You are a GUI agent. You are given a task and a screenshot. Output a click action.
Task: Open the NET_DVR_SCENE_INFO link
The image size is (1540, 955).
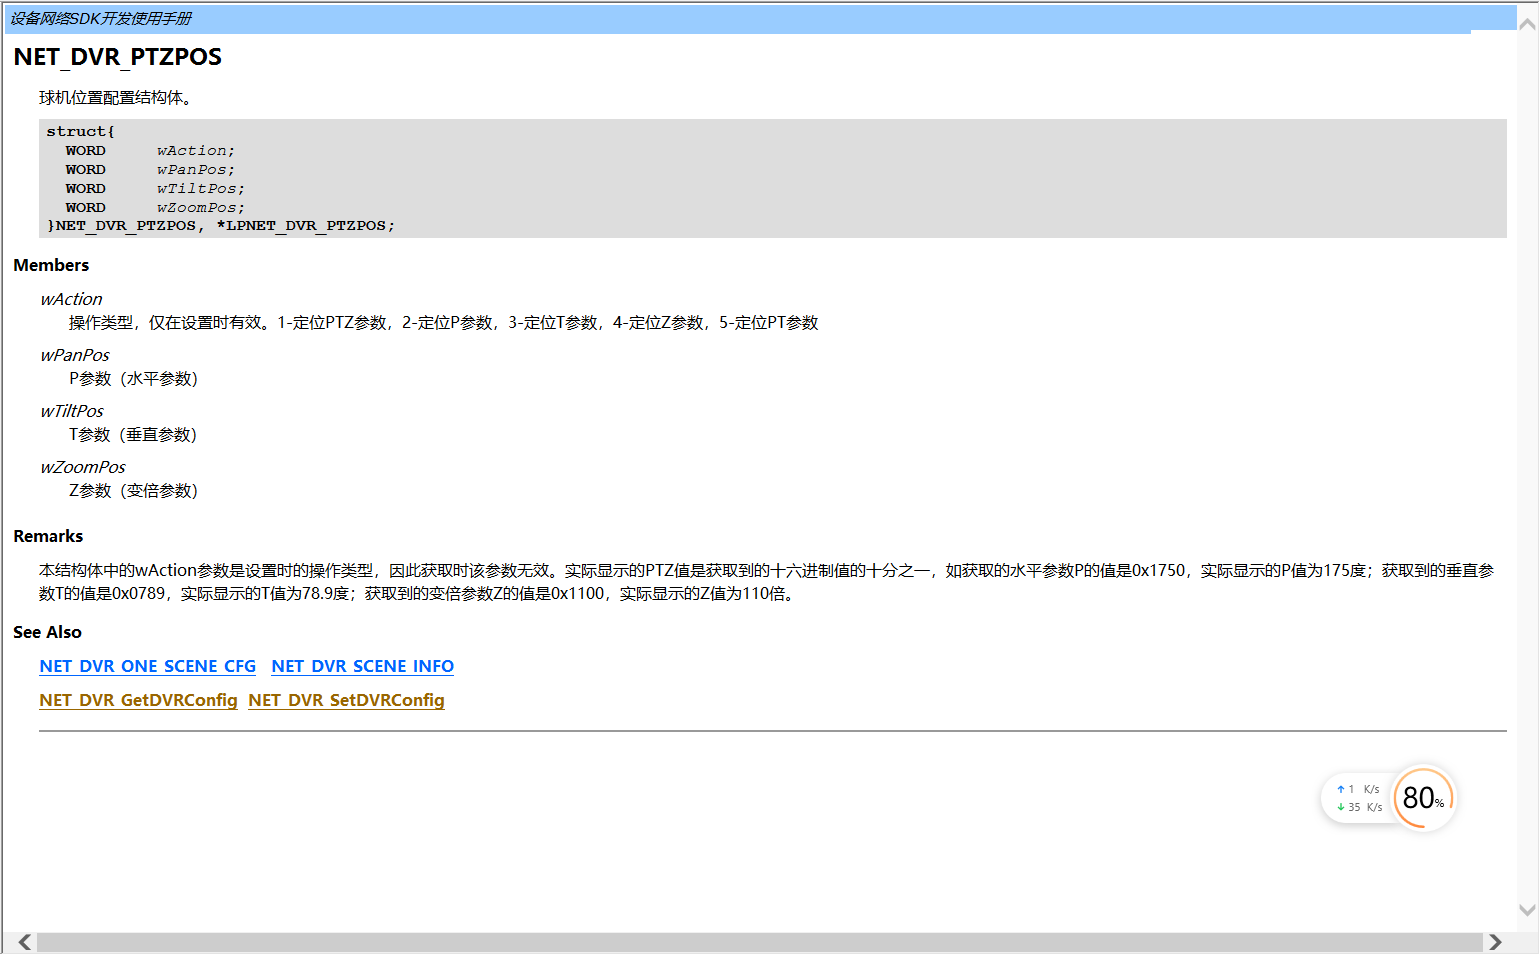click(362, 666)
